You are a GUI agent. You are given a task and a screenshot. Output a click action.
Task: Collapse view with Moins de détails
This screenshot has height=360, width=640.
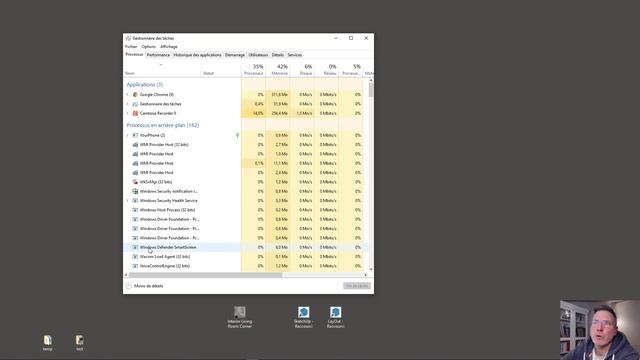[x=145, y=286]
